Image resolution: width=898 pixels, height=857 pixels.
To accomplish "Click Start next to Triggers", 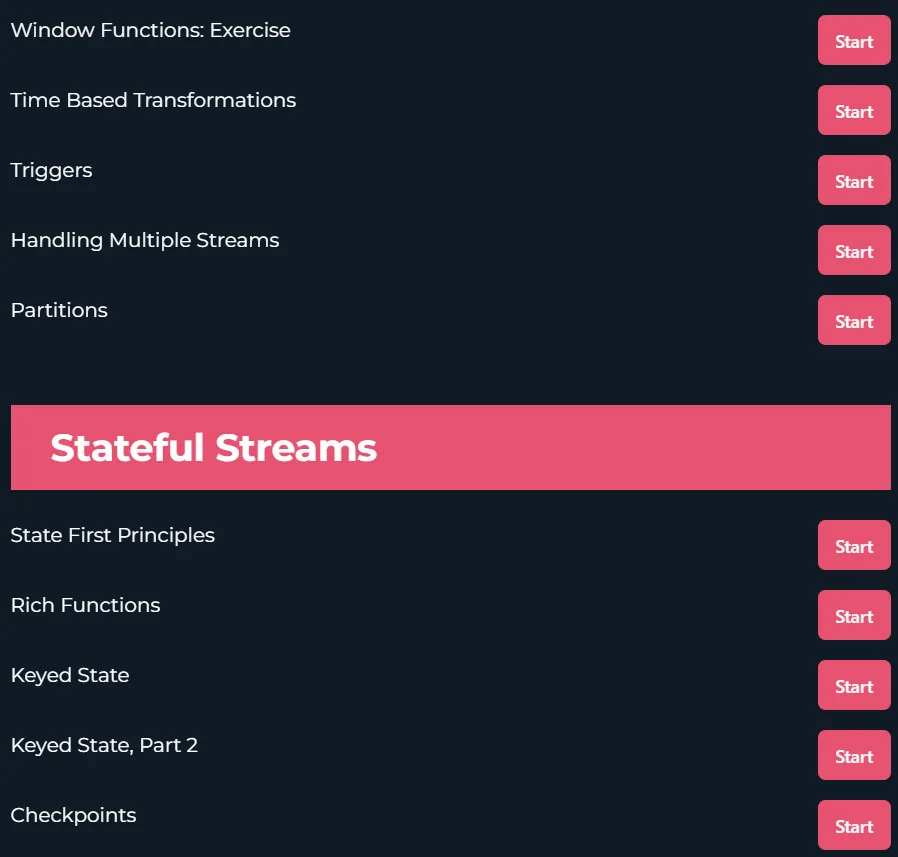I will [854, 180].
